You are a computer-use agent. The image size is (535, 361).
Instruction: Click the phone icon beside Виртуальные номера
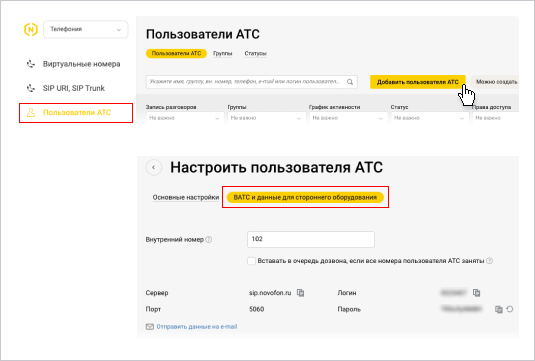(x=31, y=64)
